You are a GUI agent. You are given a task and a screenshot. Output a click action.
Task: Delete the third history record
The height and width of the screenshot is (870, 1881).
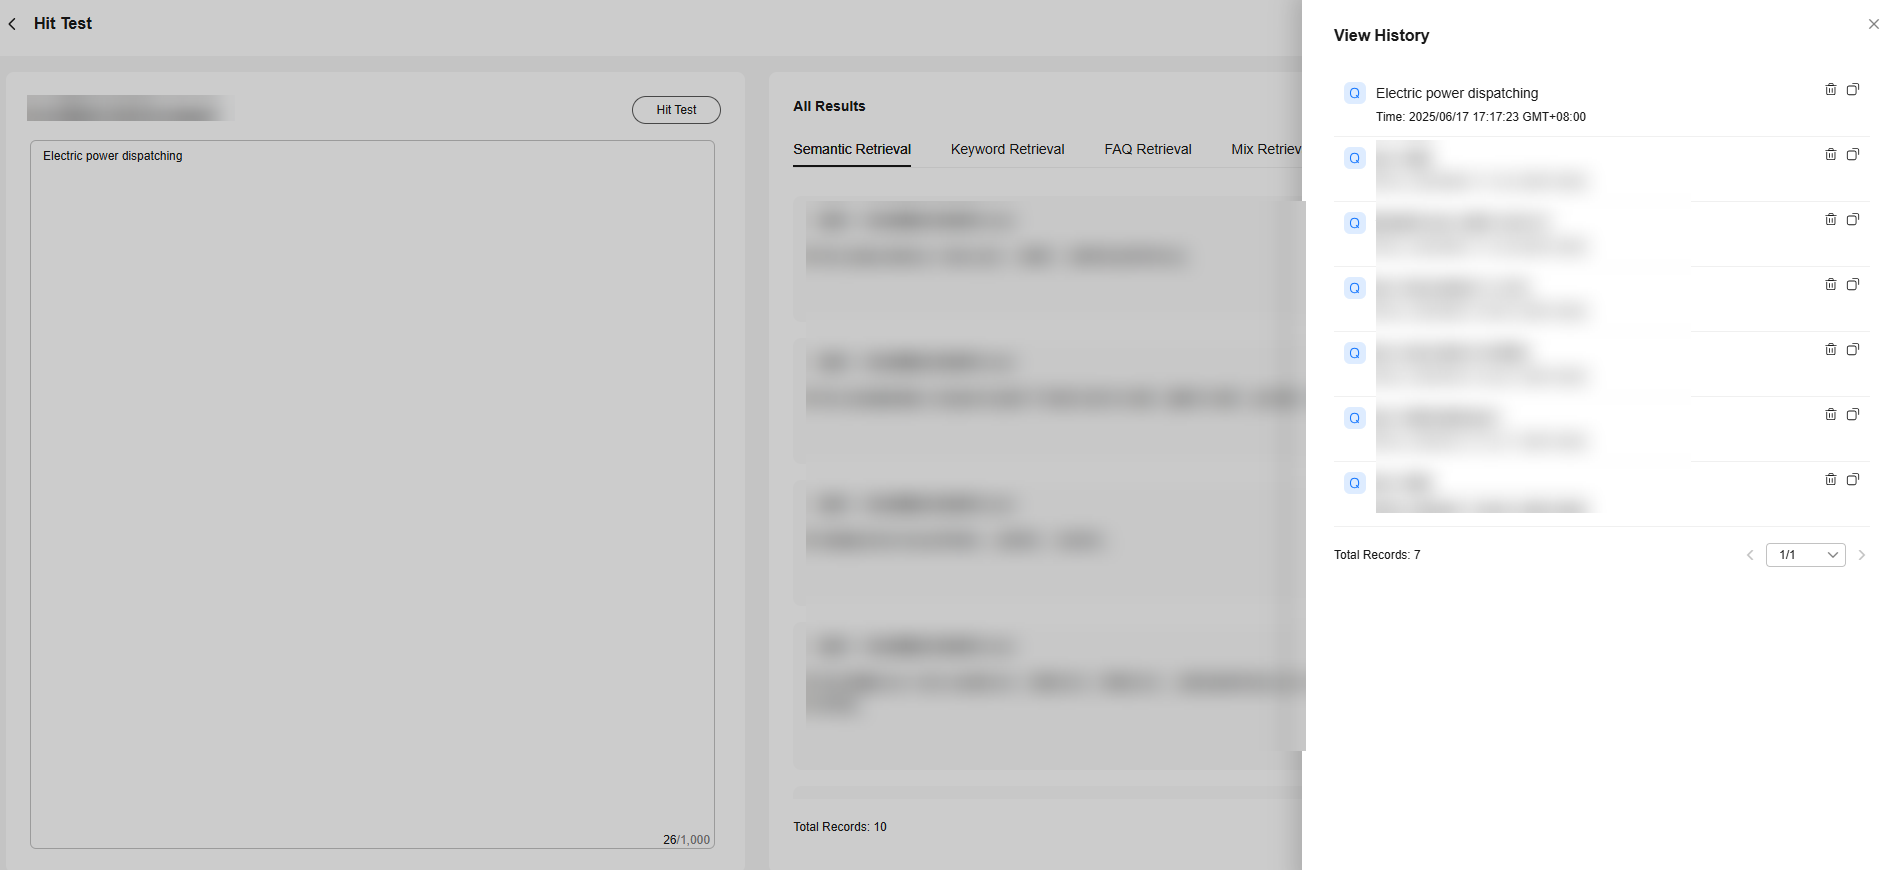click(x=1830, y=219)
